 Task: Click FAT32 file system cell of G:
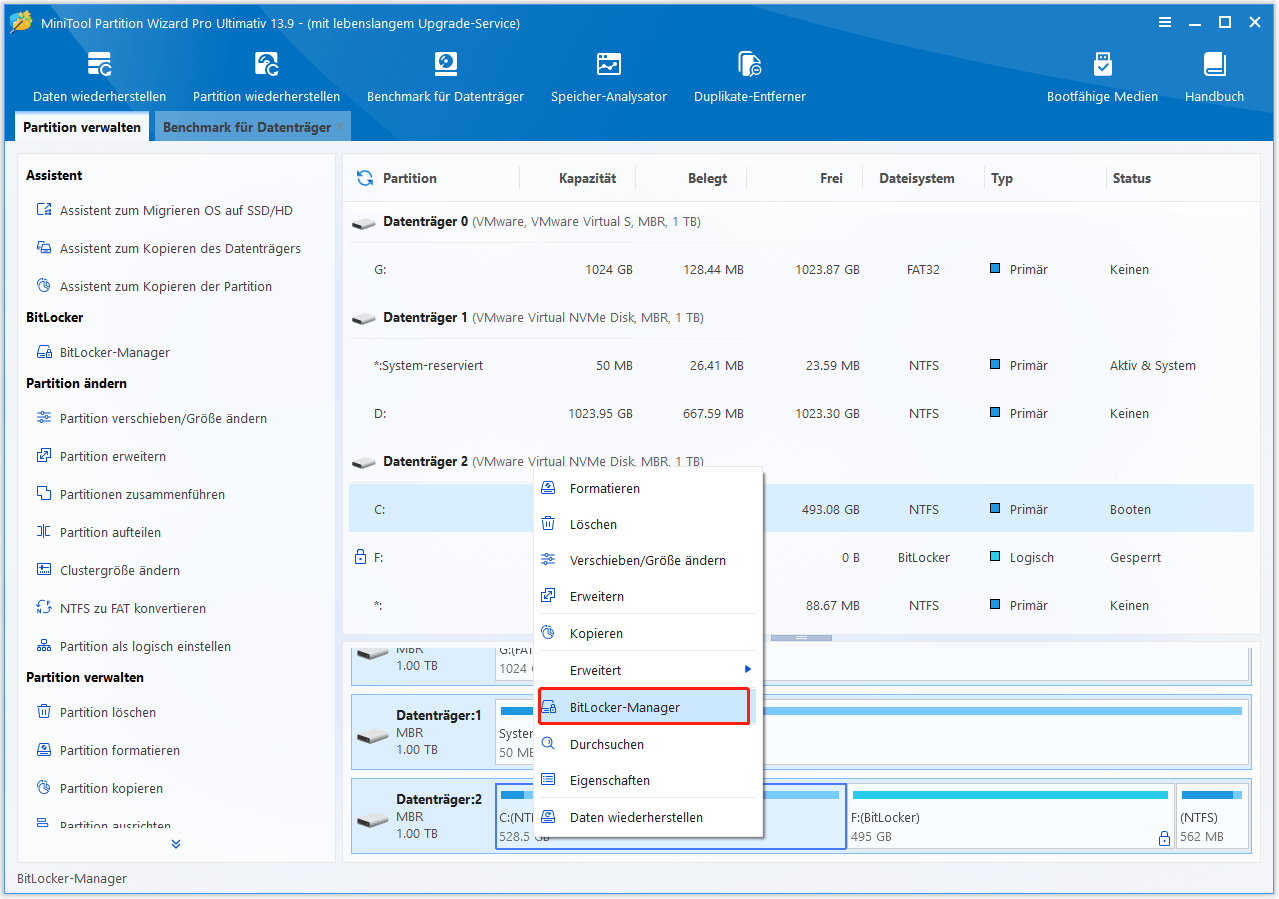pos(924,270)
